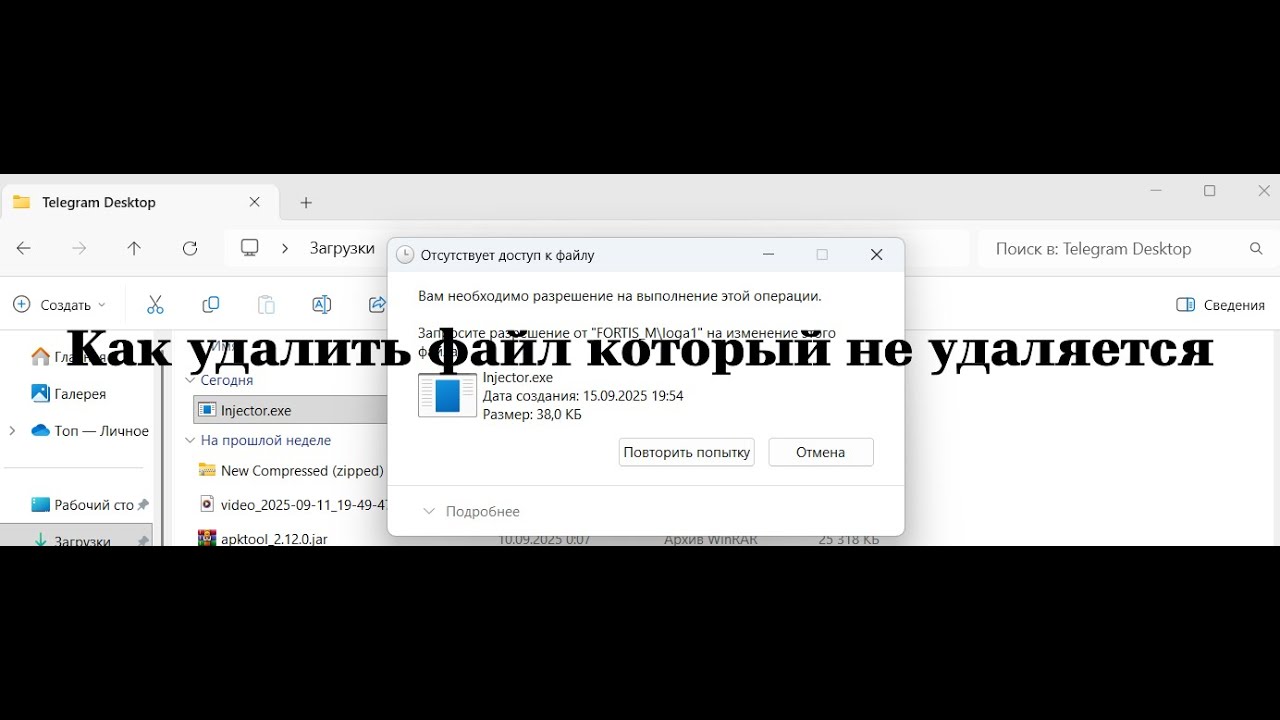The height and width of the screenshot is (720, 1280).
Task: Click the dialog title clock icon
Action: pyautogui.click(x=405, y=255)
